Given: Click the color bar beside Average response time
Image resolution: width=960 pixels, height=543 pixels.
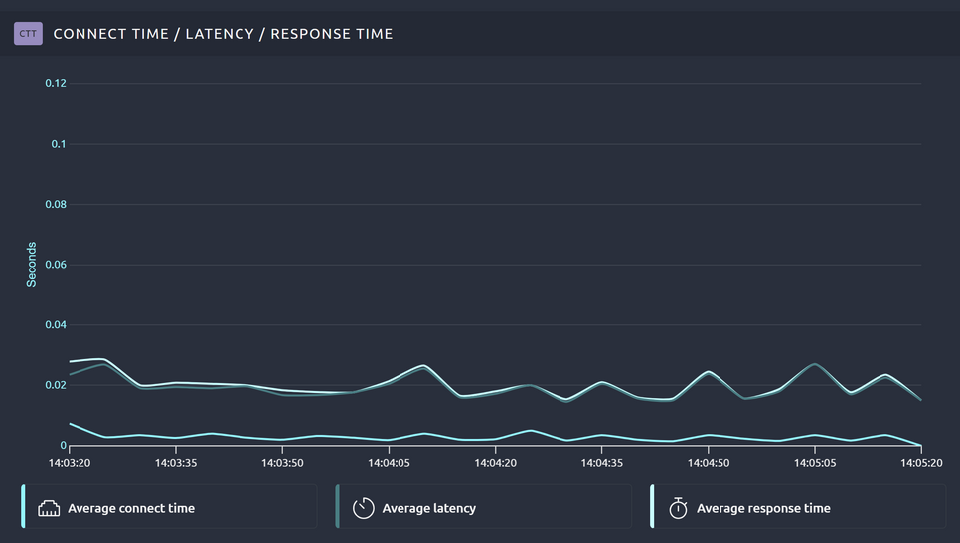Looking at the screenshot, I should [652, 506].
